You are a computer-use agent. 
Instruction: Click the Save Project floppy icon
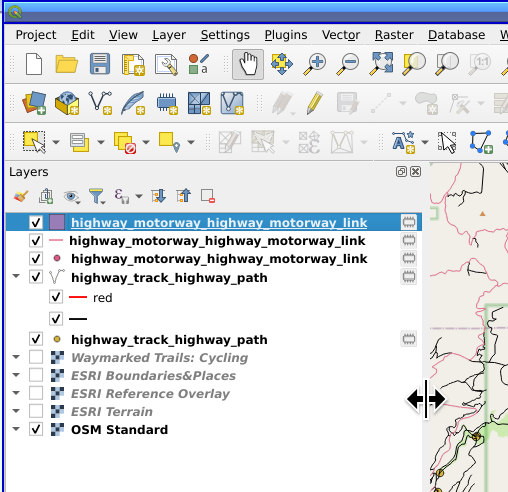click(100, 64)
